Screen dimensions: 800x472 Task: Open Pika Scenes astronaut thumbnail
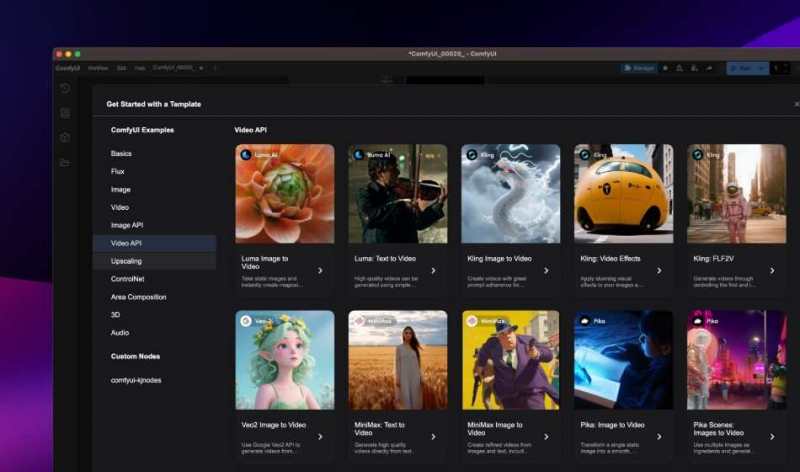pos(735,359)
